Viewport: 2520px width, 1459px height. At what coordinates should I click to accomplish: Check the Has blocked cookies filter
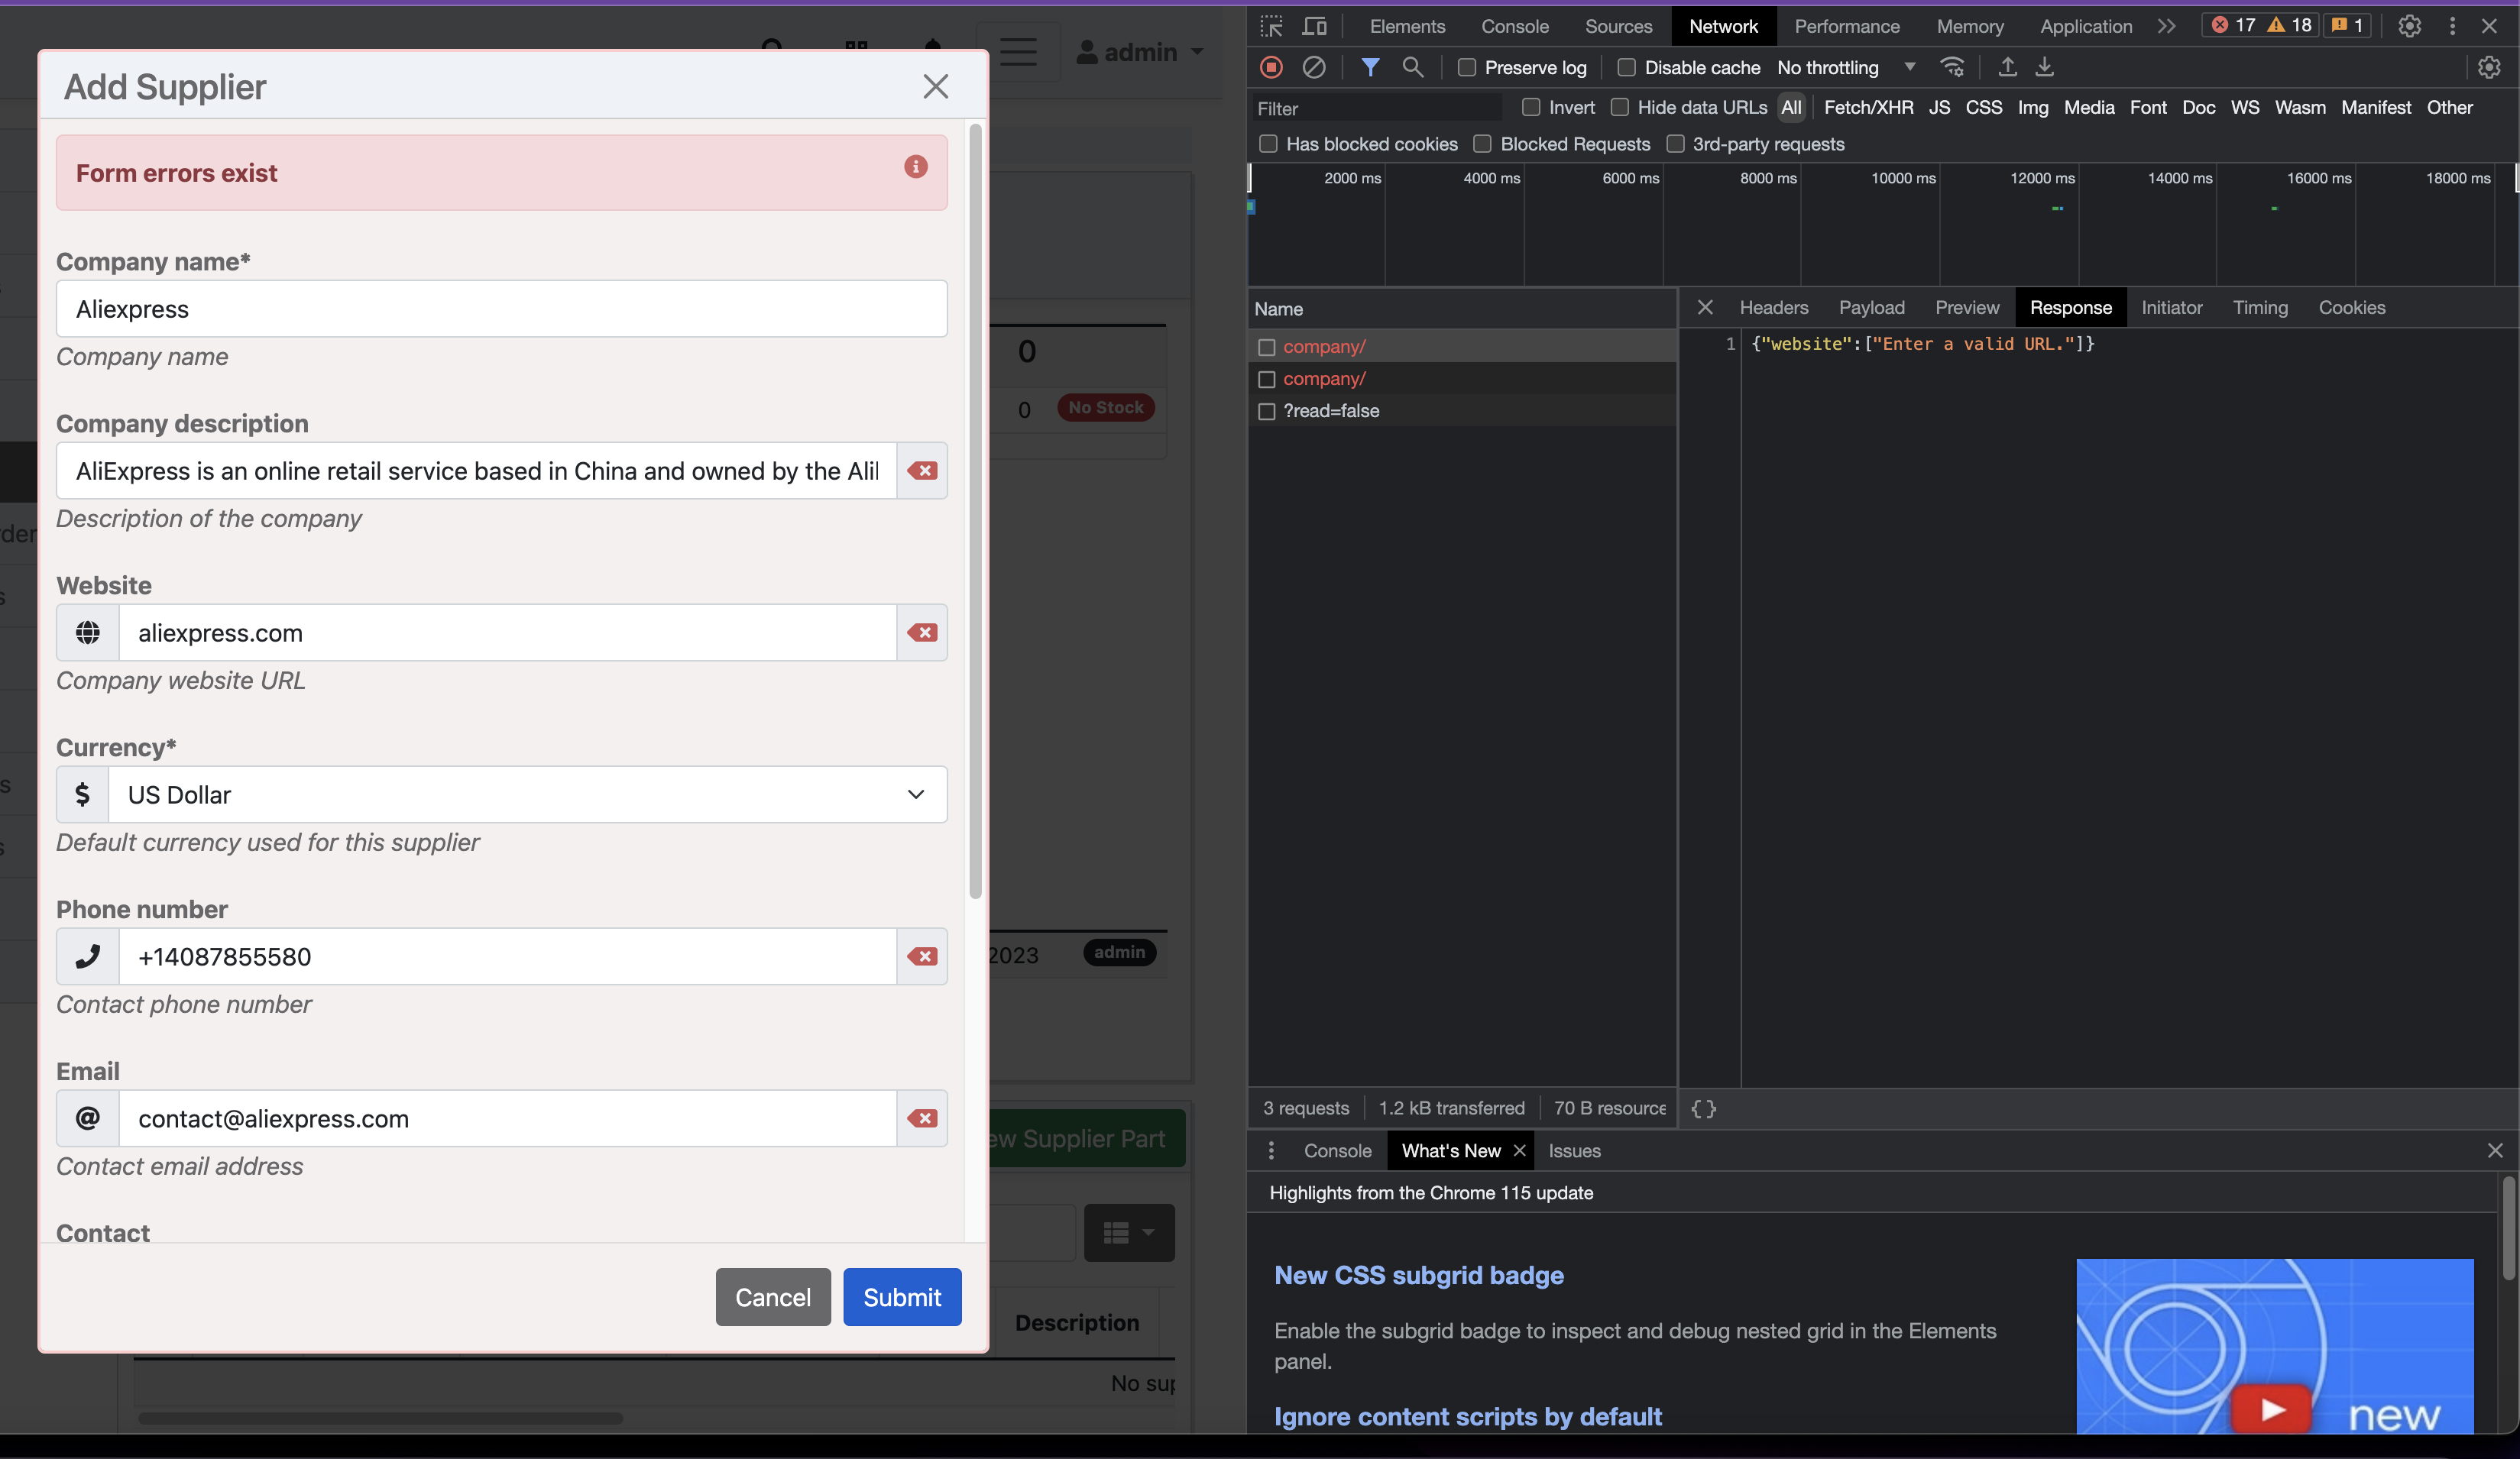click(1268, 144)
